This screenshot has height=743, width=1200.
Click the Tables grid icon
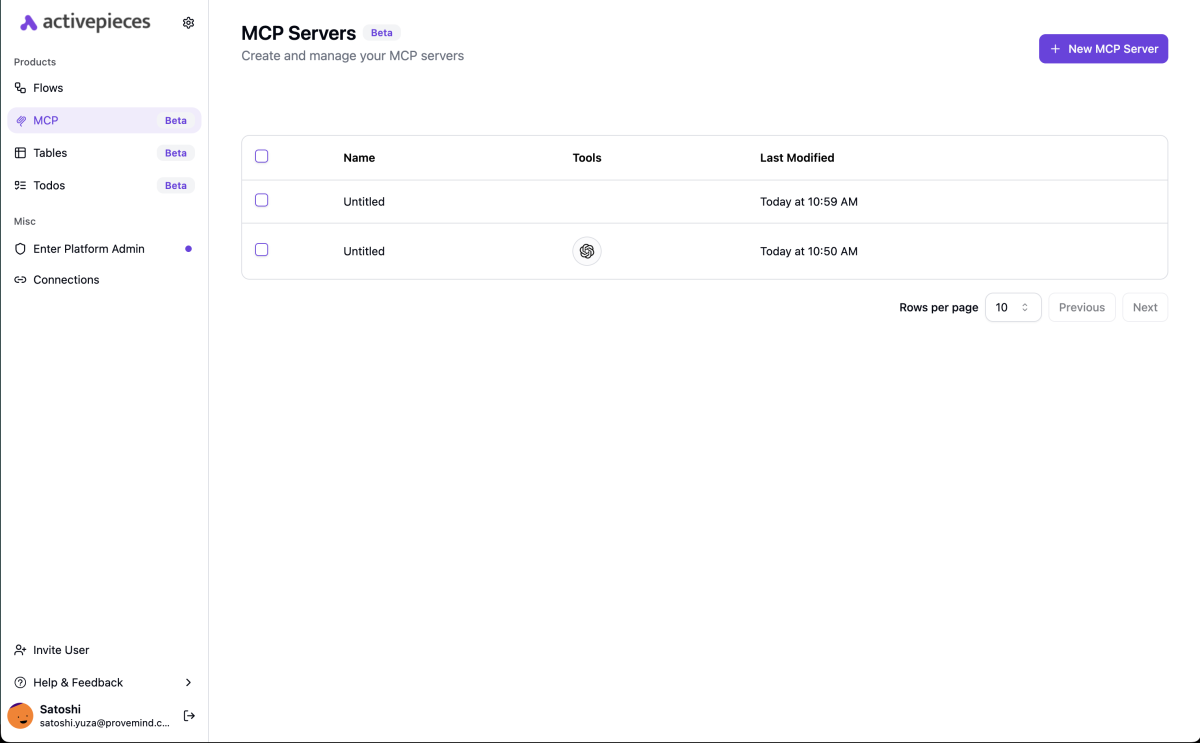[x=20, y=153]
